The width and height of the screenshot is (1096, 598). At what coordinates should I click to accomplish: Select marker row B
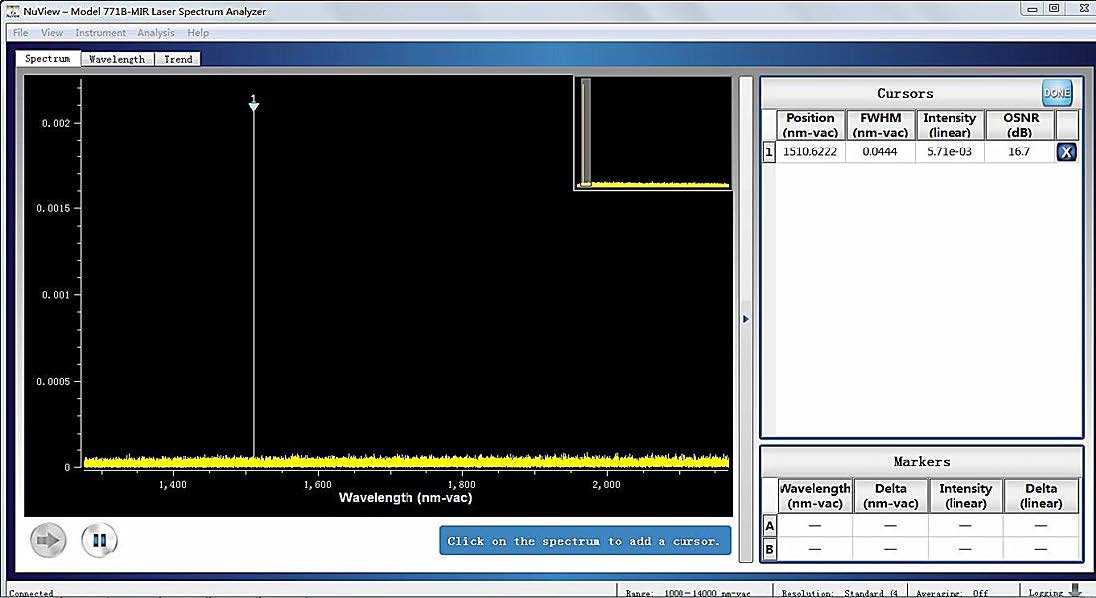pyautogui.click(x=770, y=549)
